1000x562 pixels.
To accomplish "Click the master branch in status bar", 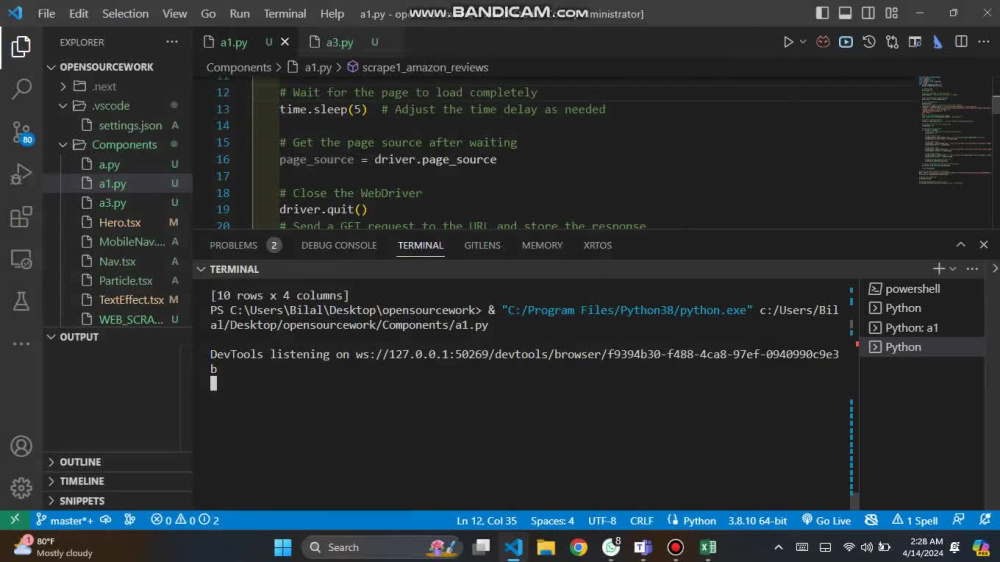I will click(65, 521).
